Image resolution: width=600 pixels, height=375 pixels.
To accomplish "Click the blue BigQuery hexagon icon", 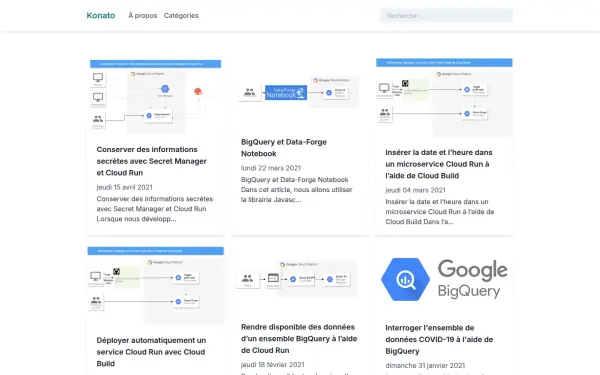I will click(406, 280).
